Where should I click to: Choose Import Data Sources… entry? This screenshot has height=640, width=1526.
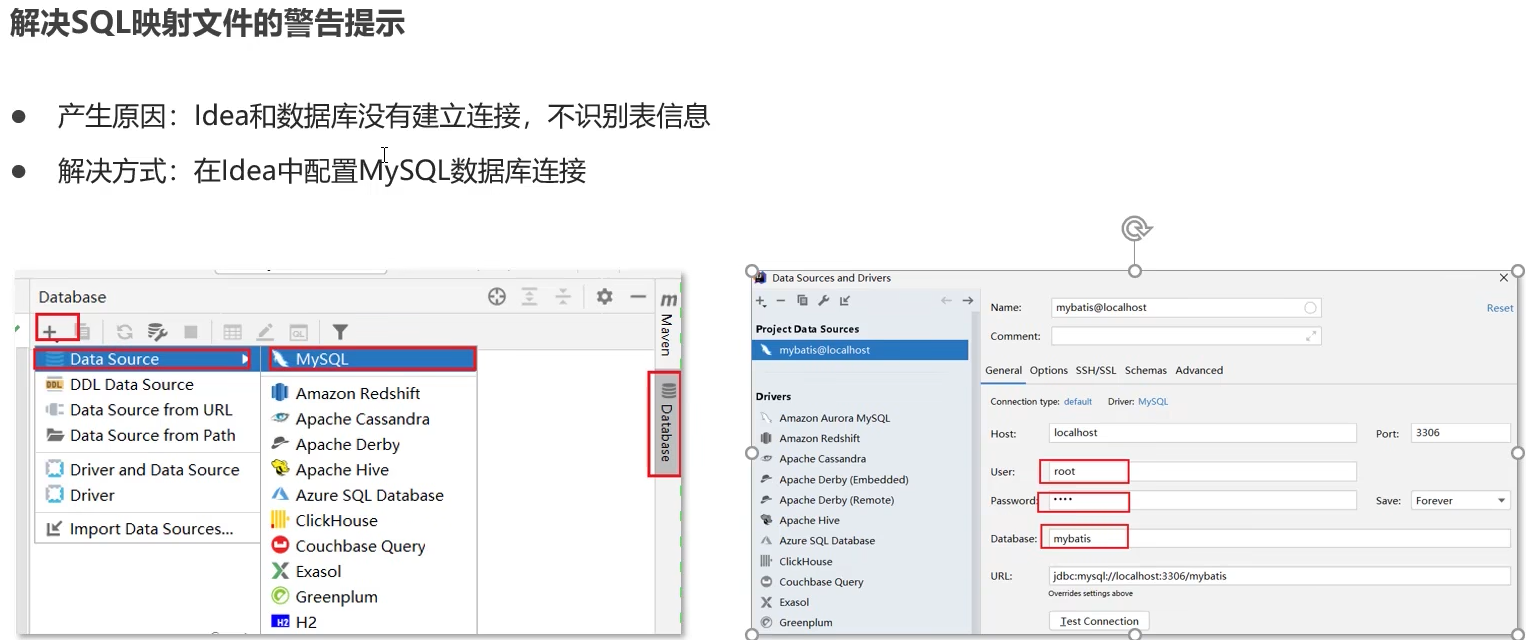(x=147, y=529)
